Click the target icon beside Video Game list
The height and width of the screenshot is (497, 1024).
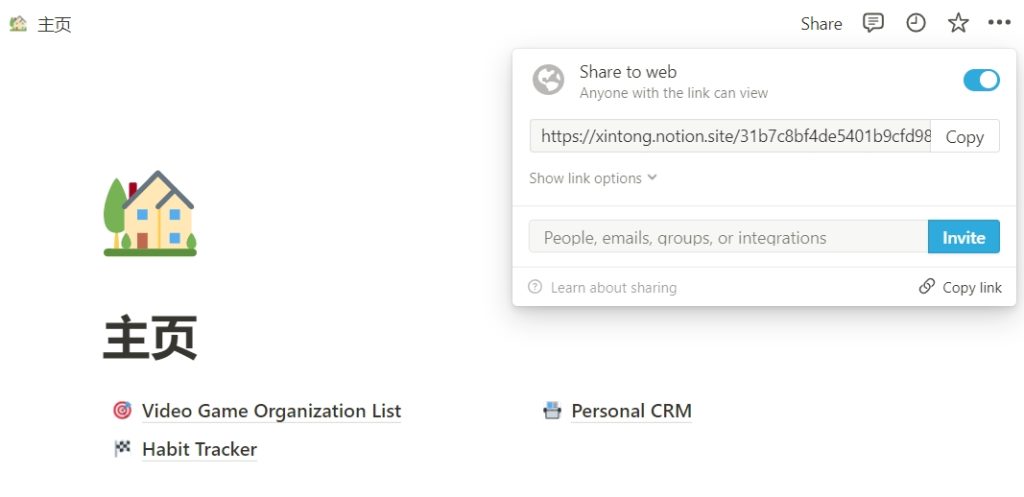point(122,410)
